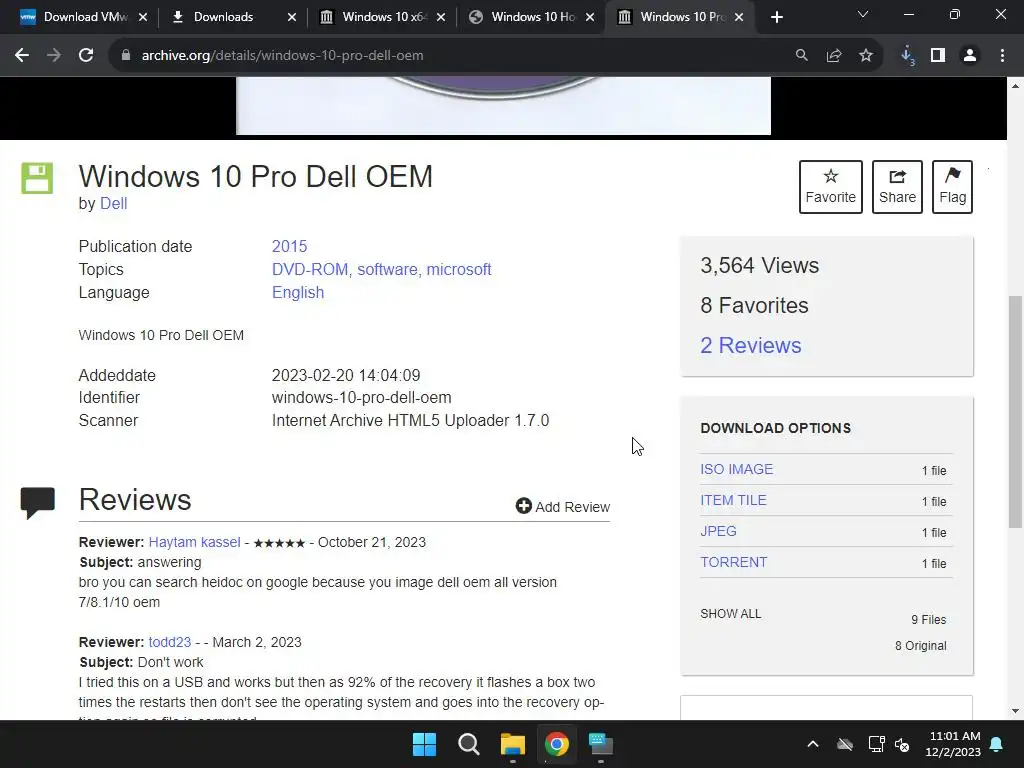Open a new browser tab
Image resolution: width=1024 pixels, height=768 pixels.
click(776, 17)
